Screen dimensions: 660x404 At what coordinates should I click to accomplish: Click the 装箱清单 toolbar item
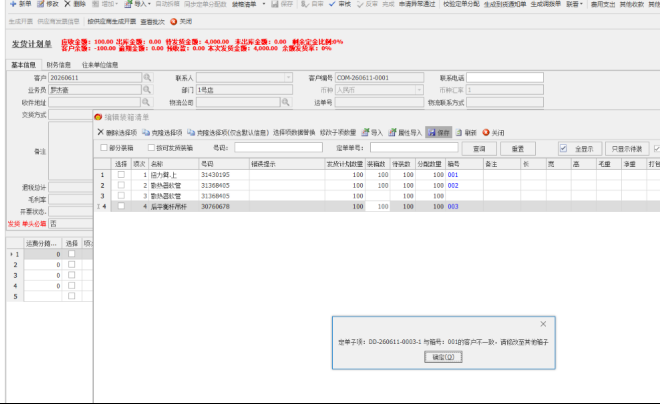click(x=244, y=4)
